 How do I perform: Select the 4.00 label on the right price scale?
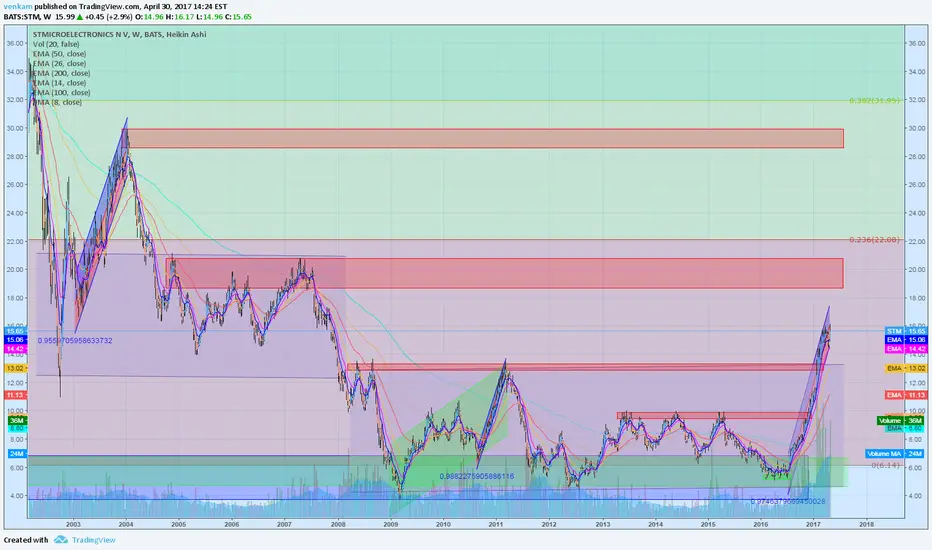916,496
